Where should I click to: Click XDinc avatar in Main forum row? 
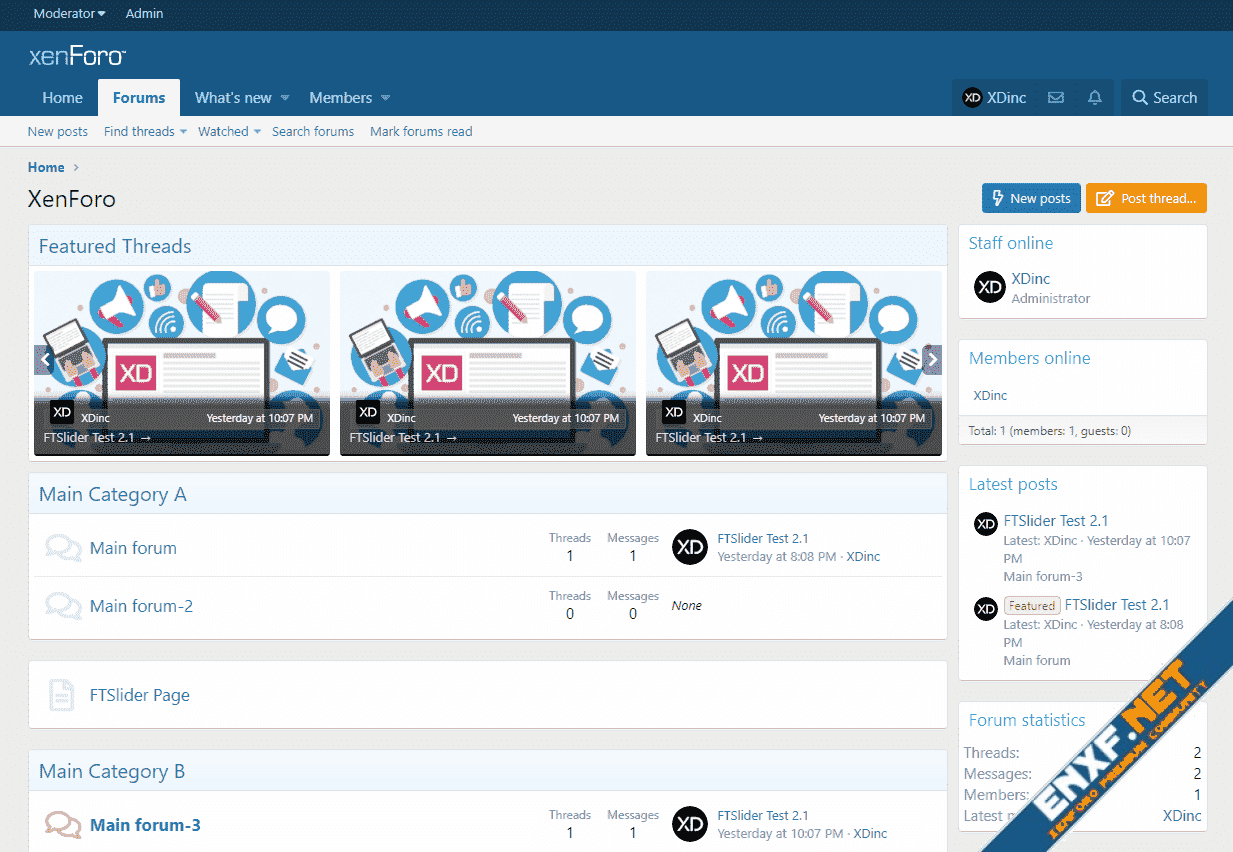690,547
